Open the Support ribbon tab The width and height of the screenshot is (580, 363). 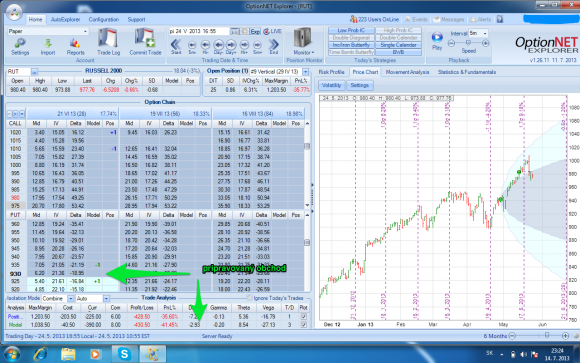click(136, 20)
